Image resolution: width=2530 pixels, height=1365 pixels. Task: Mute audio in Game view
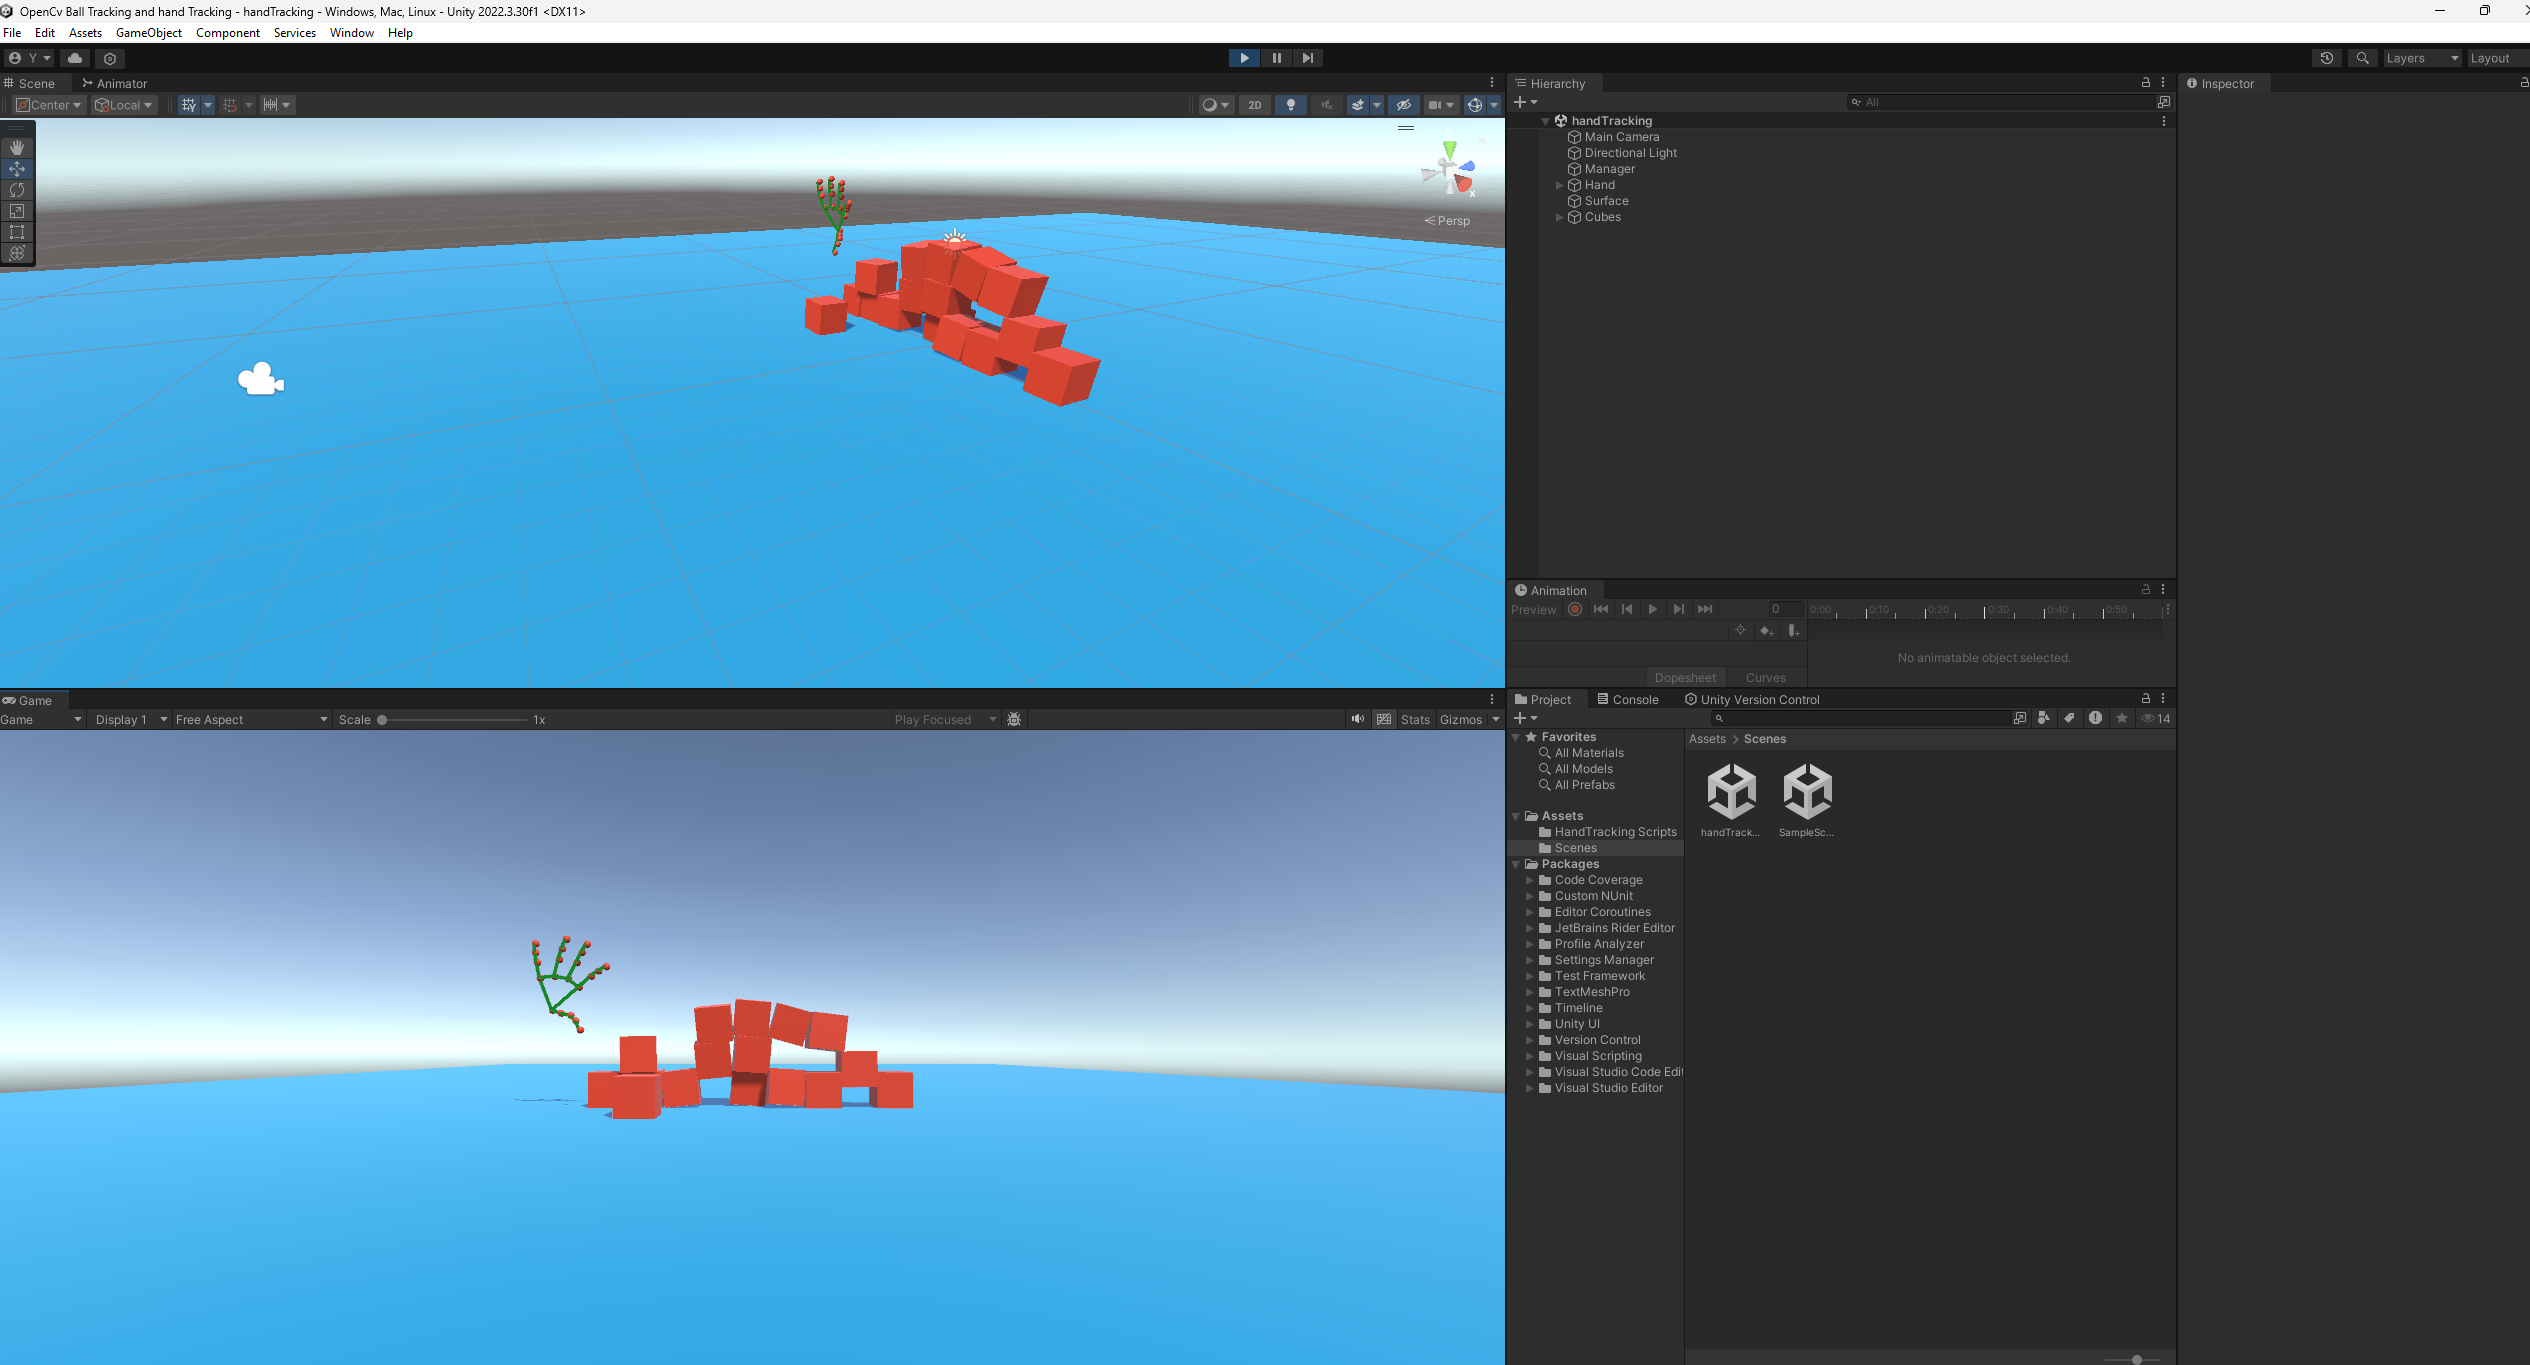pyautogui.click(x=1357, y=719)
